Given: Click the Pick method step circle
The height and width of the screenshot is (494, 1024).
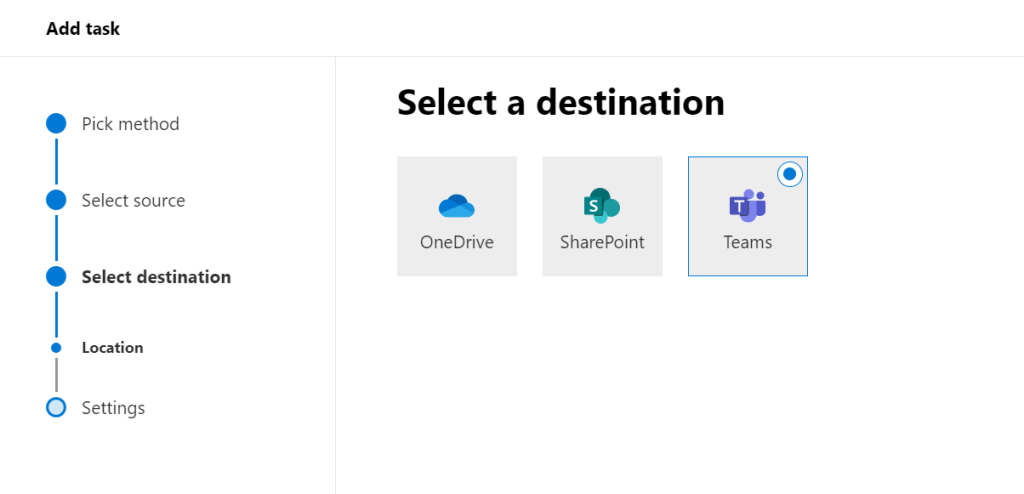Looking at the screenshot, I should coord(56,124).
